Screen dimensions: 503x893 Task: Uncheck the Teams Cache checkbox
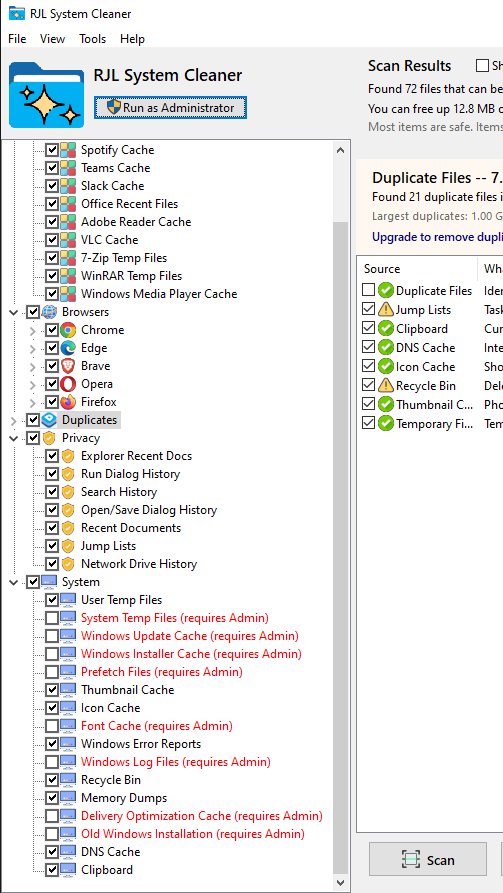tap(52, 168)
